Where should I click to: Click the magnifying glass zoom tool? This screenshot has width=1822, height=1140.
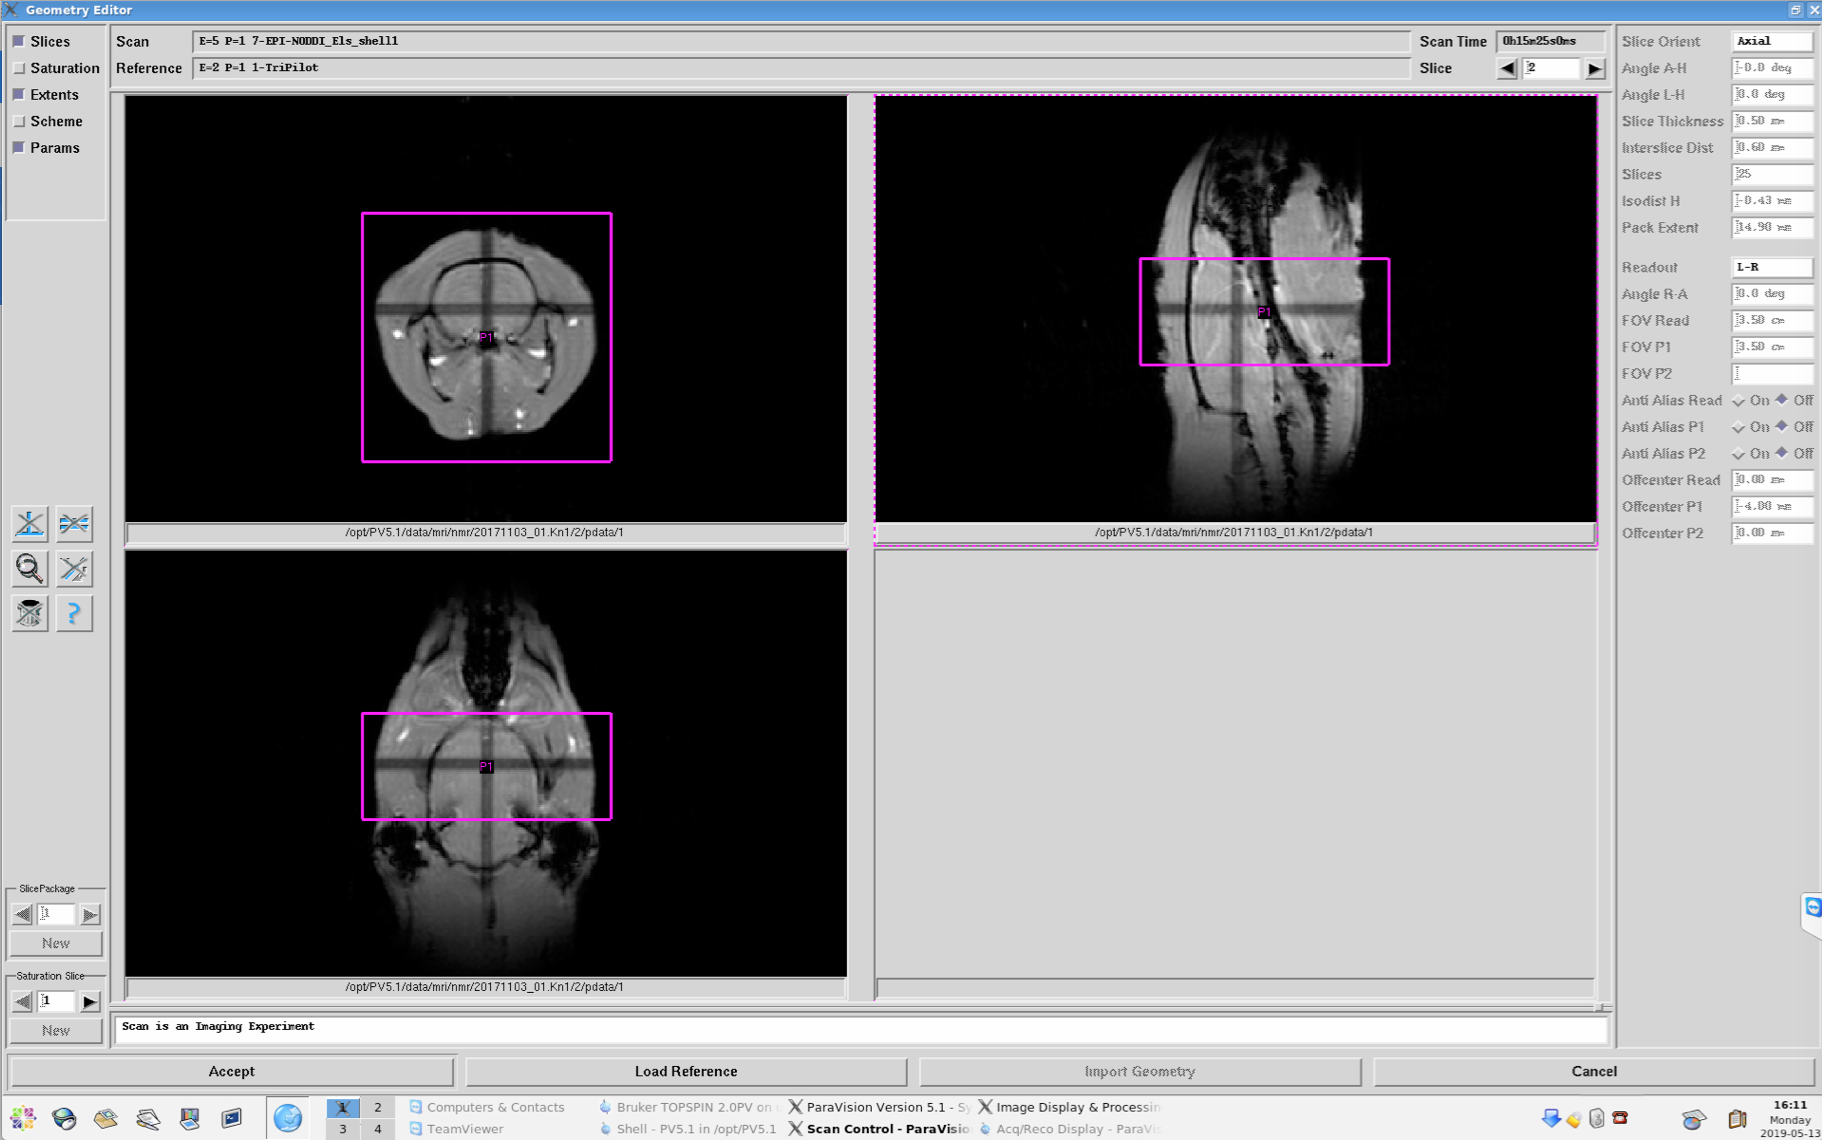coord(29,569)
